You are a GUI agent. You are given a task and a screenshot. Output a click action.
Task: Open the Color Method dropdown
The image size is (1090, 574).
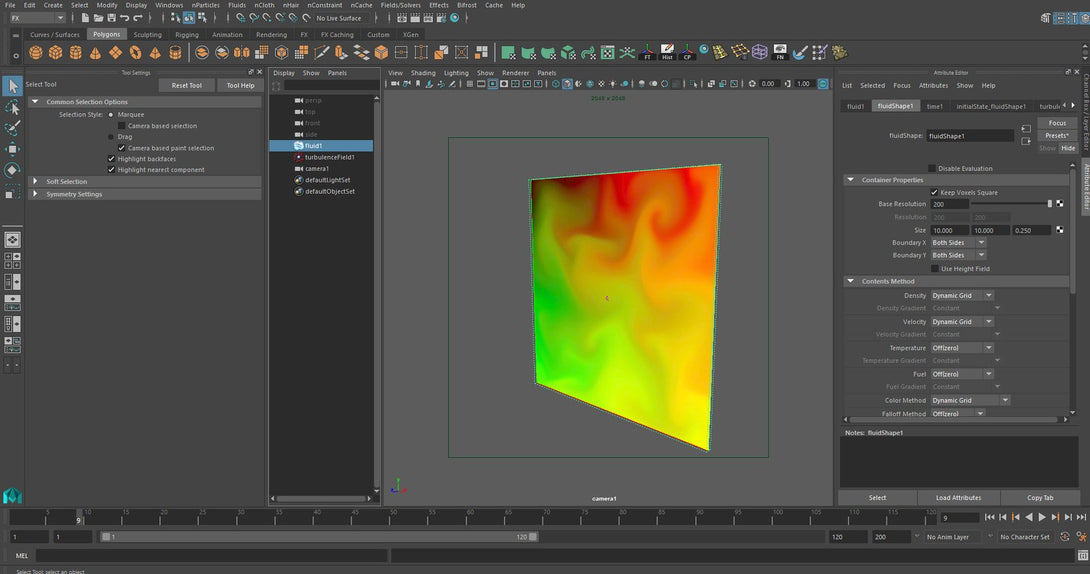click(x=970, y=400)
